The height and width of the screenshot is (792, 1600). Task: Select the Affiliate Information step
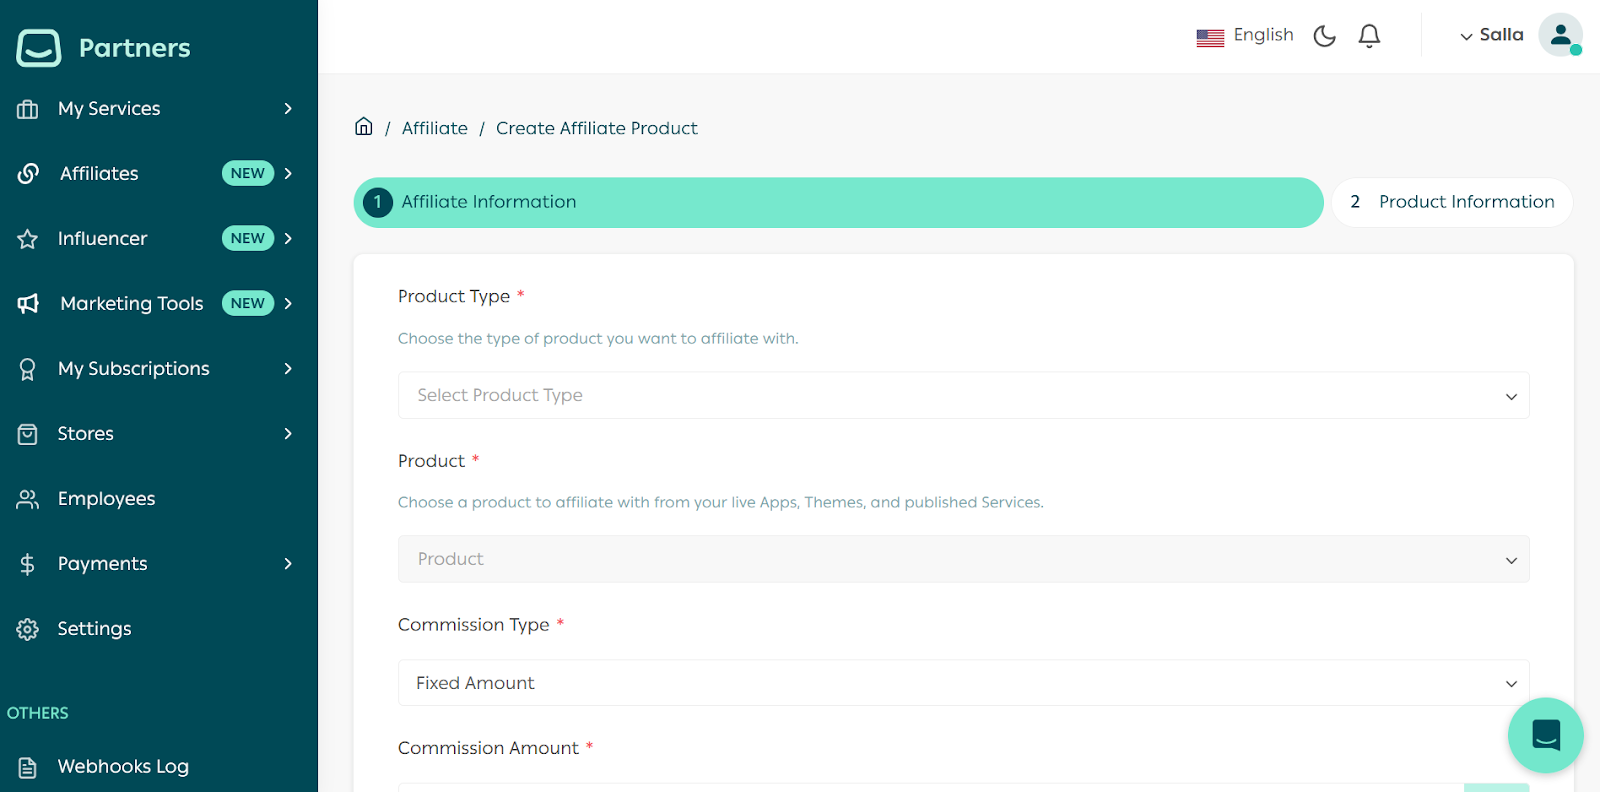[838, 203]
